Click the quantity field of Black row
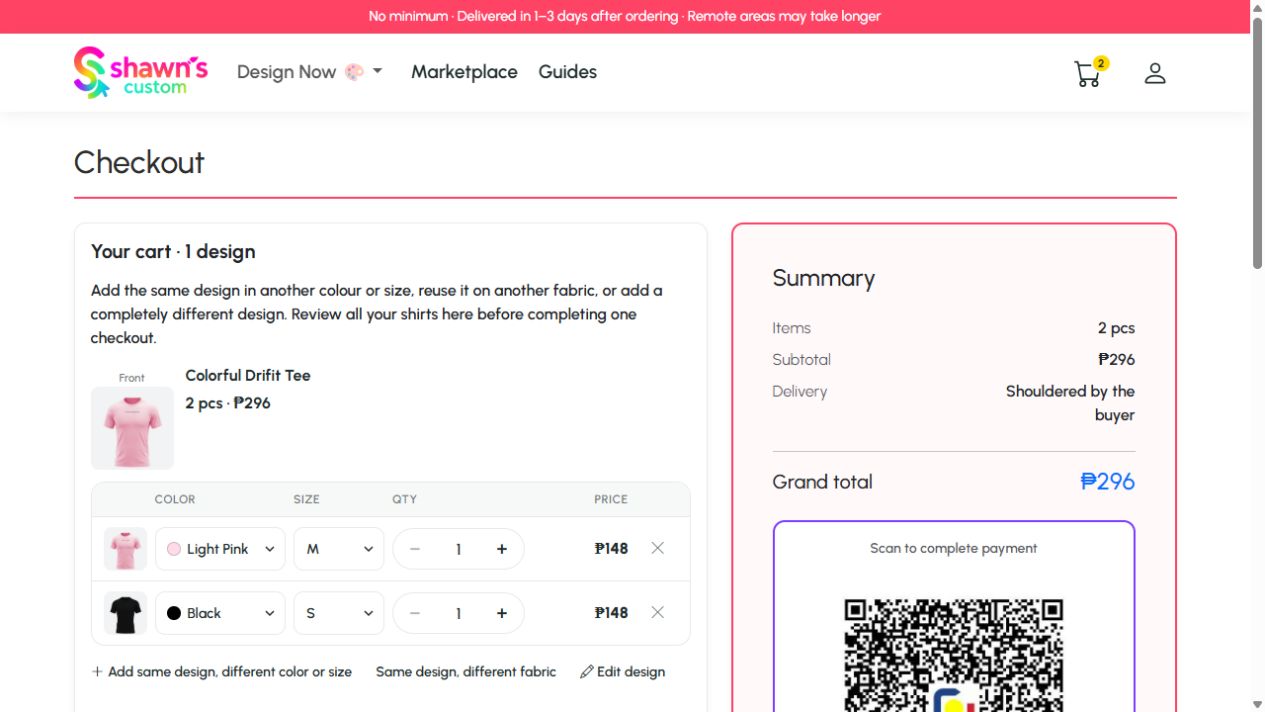 click(458, 613)
